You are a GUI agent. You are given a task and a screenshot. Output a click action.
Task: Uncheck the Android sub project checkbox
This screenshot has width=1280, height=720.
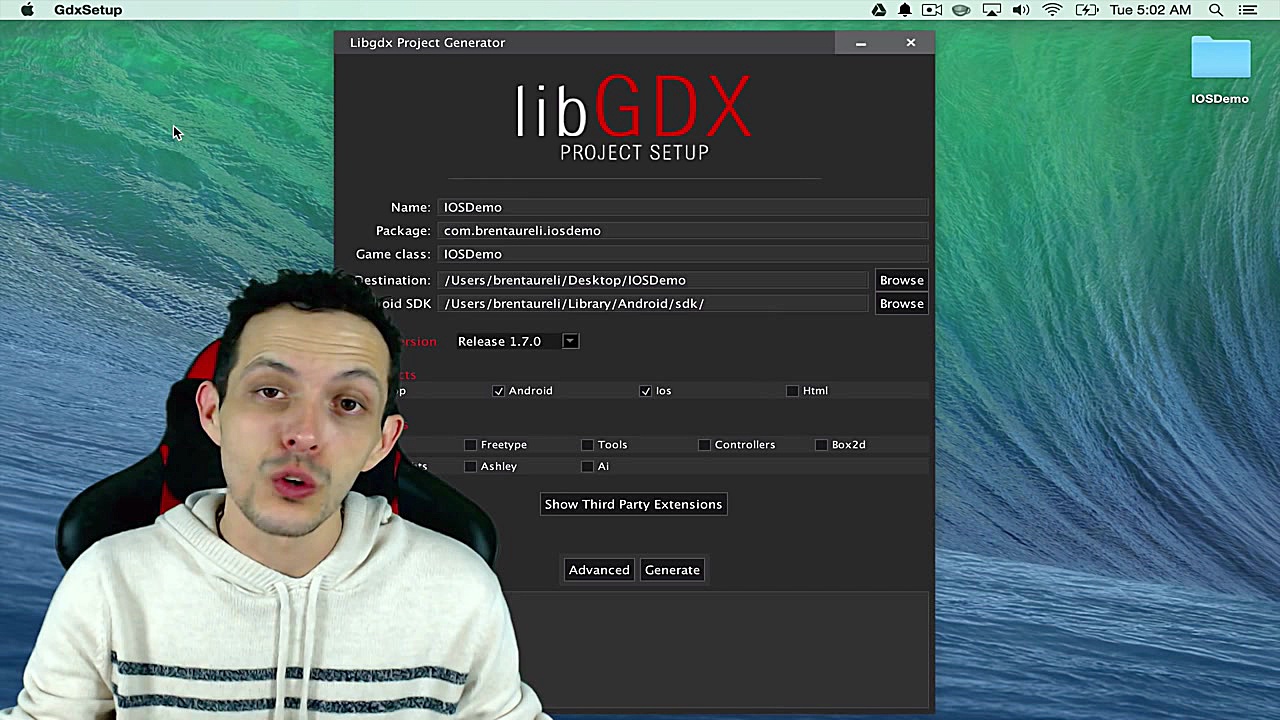coord(498,390)
